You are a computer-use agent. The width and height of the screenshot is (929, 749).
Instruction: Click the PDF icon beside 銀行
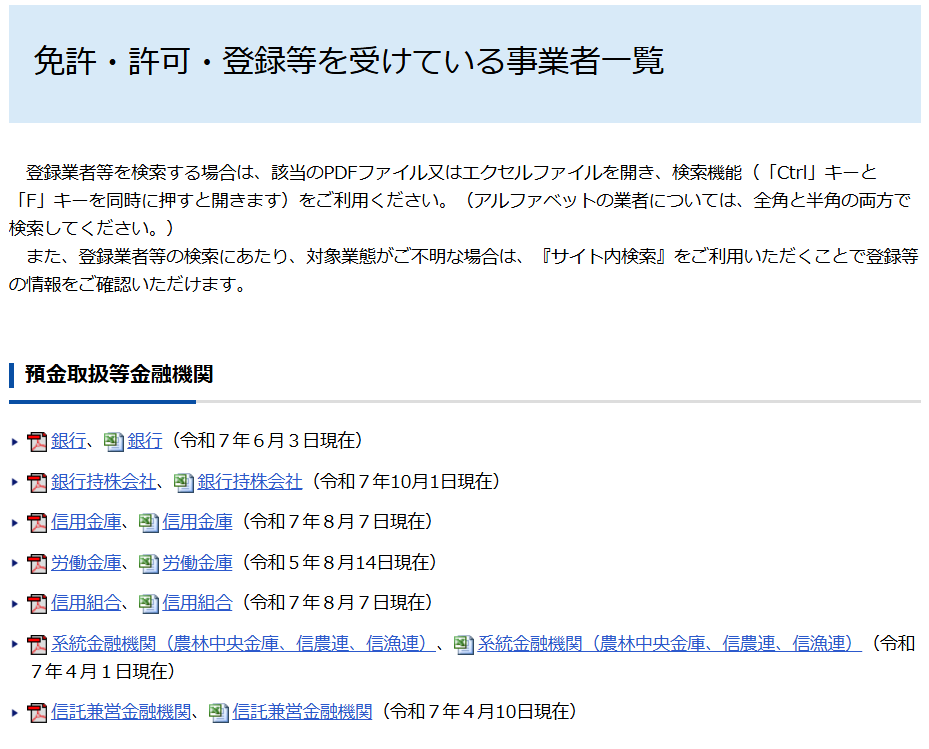point(37,441)
